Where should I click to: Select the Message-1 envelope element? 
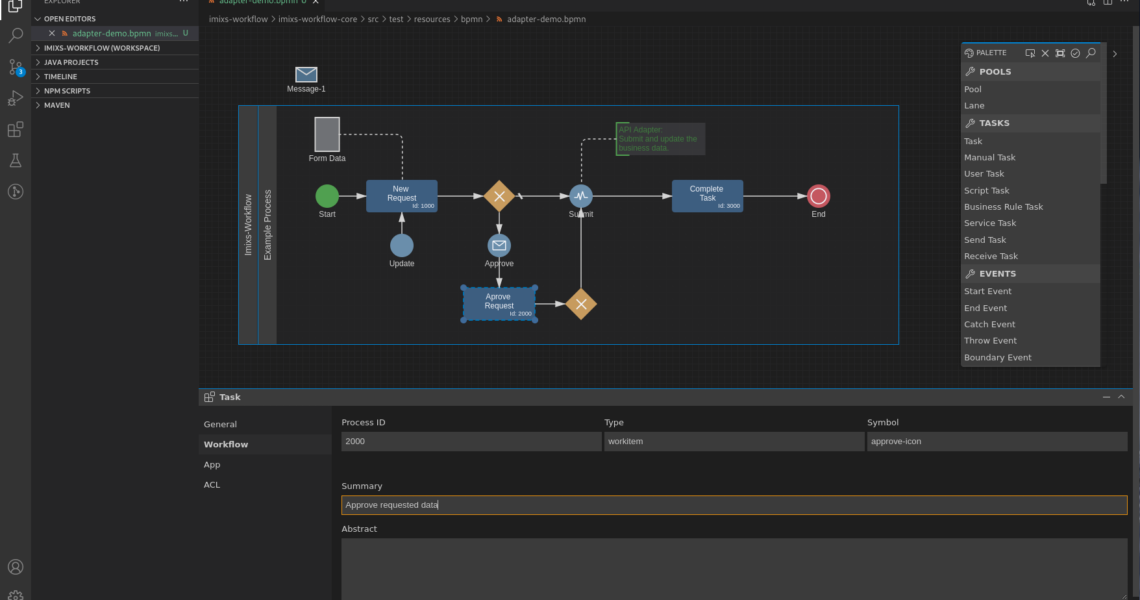(306, 75)
